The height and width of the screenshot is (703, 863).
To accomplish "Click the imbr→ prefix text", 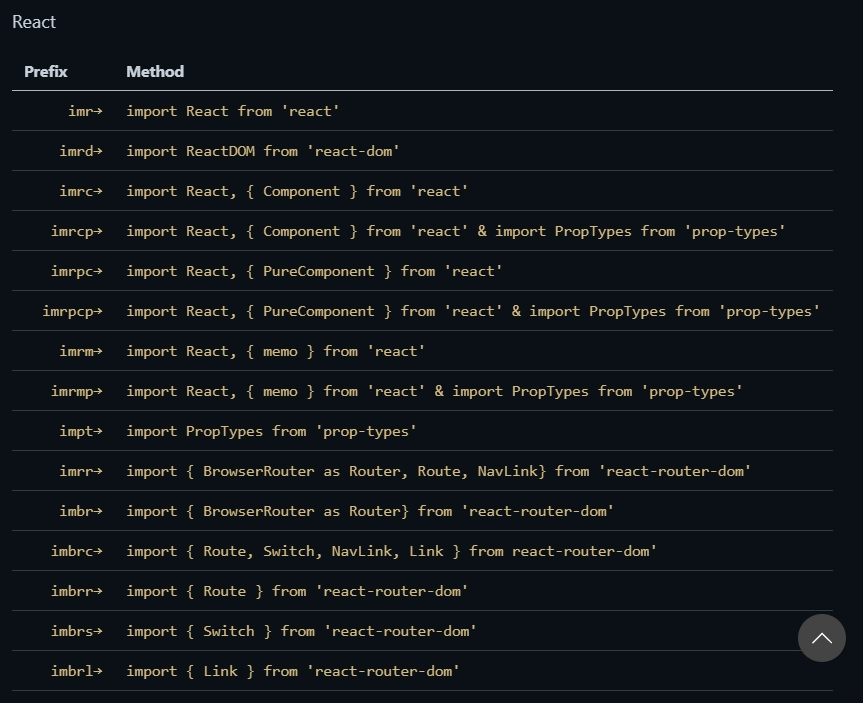I will (x=81, y=511).
